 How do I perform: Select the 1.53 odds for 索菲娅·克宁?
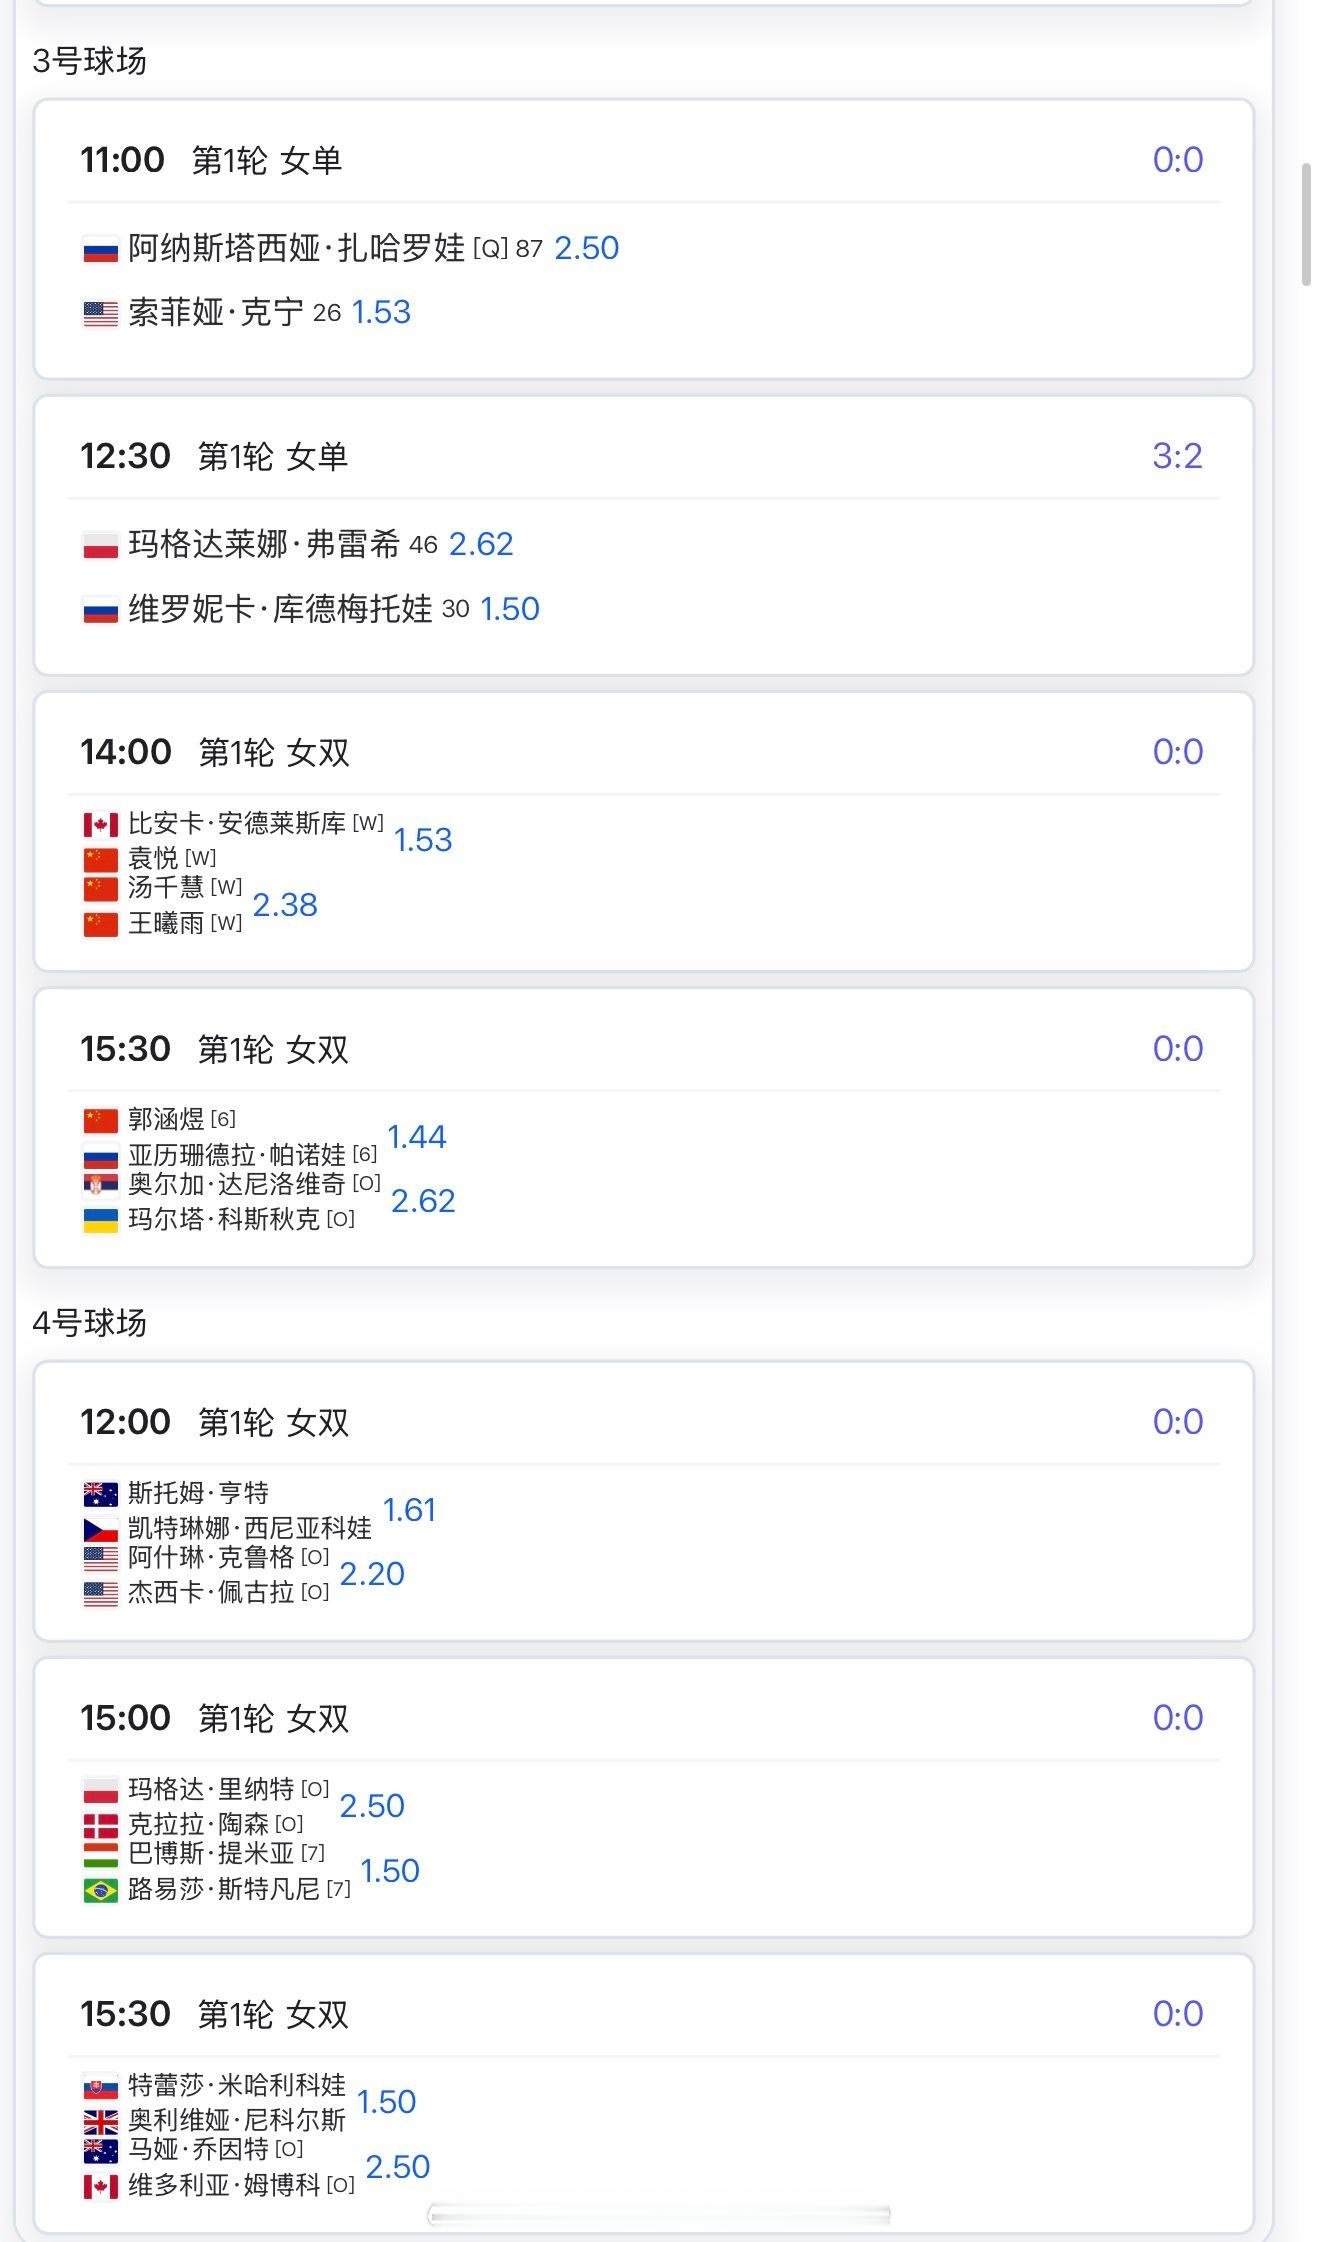pyautogui.click(x=381, y=313)
